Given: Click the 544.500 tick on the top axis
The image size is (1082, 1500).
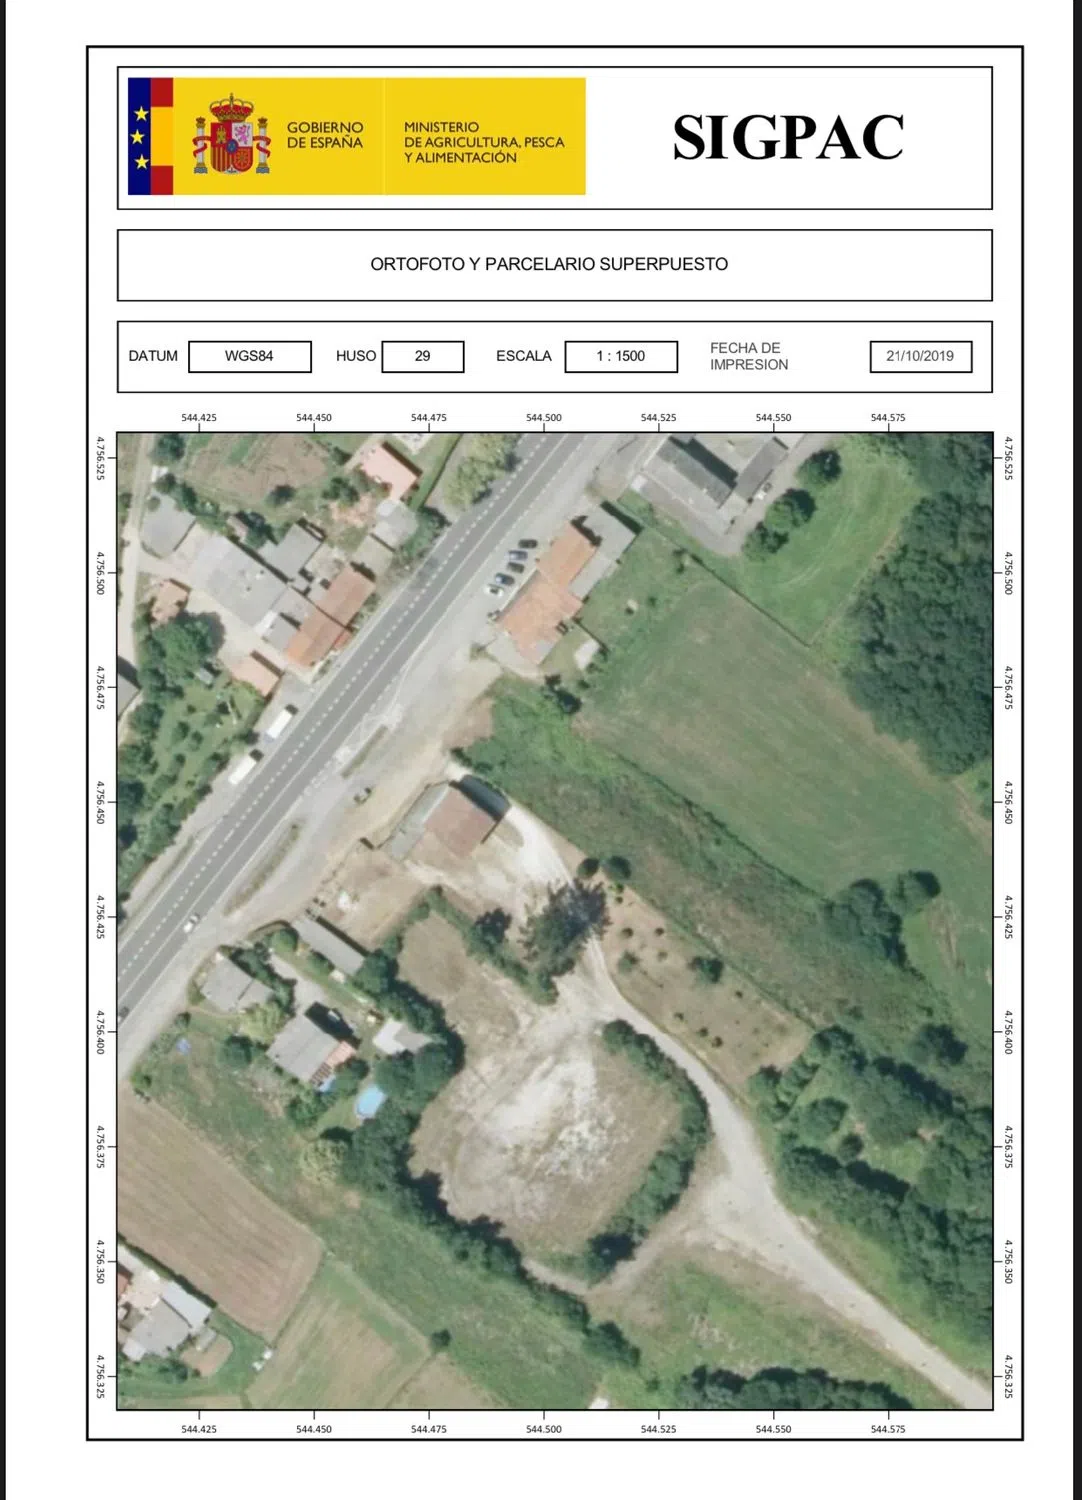Looking at the screenshot, I should pos(543,418).
